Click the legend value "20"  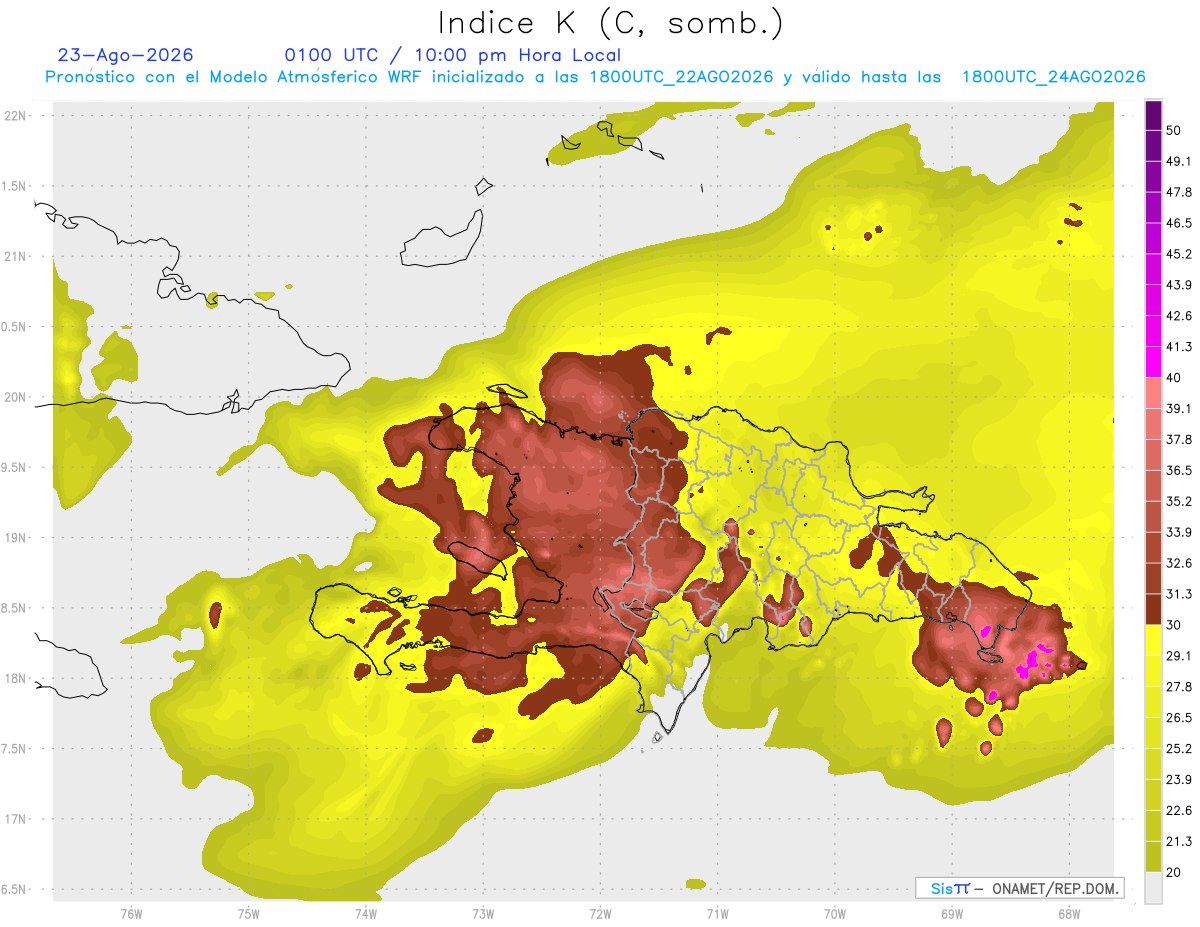coord(1174,873)
